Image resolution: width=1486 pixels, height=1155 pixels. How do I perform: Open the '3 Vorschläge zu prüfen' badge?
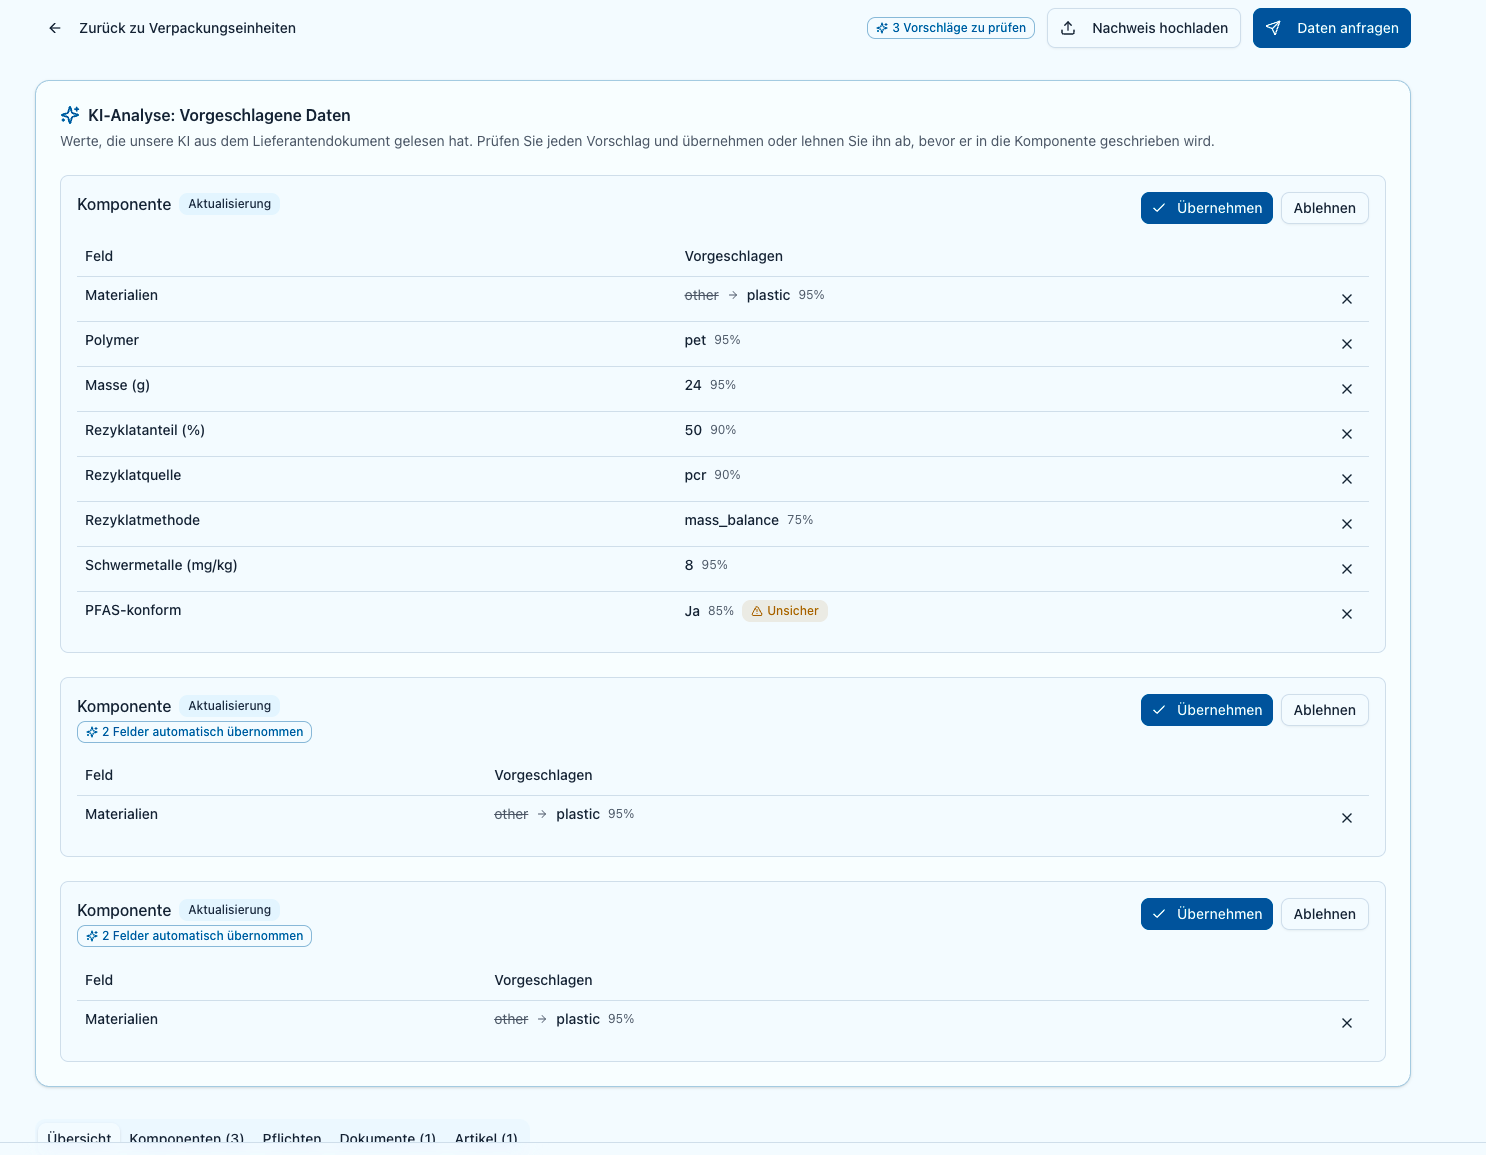951,28
